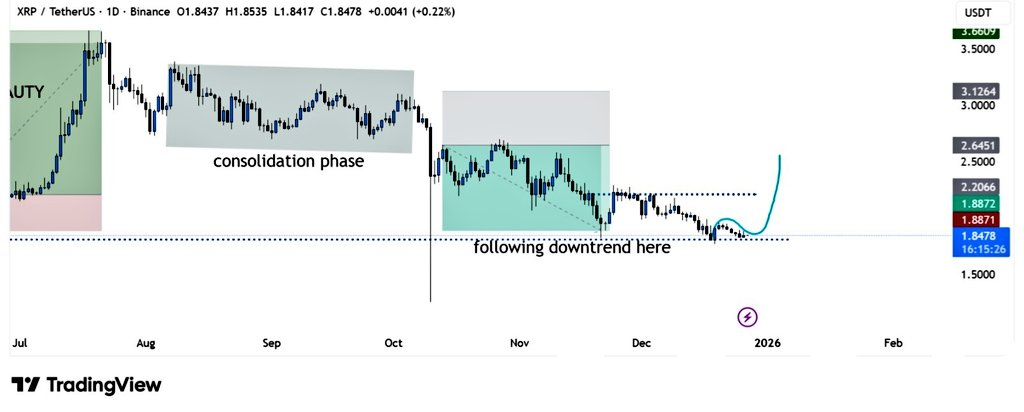
Task: Click the Oct label on time axis
Action: pos(393,343)
